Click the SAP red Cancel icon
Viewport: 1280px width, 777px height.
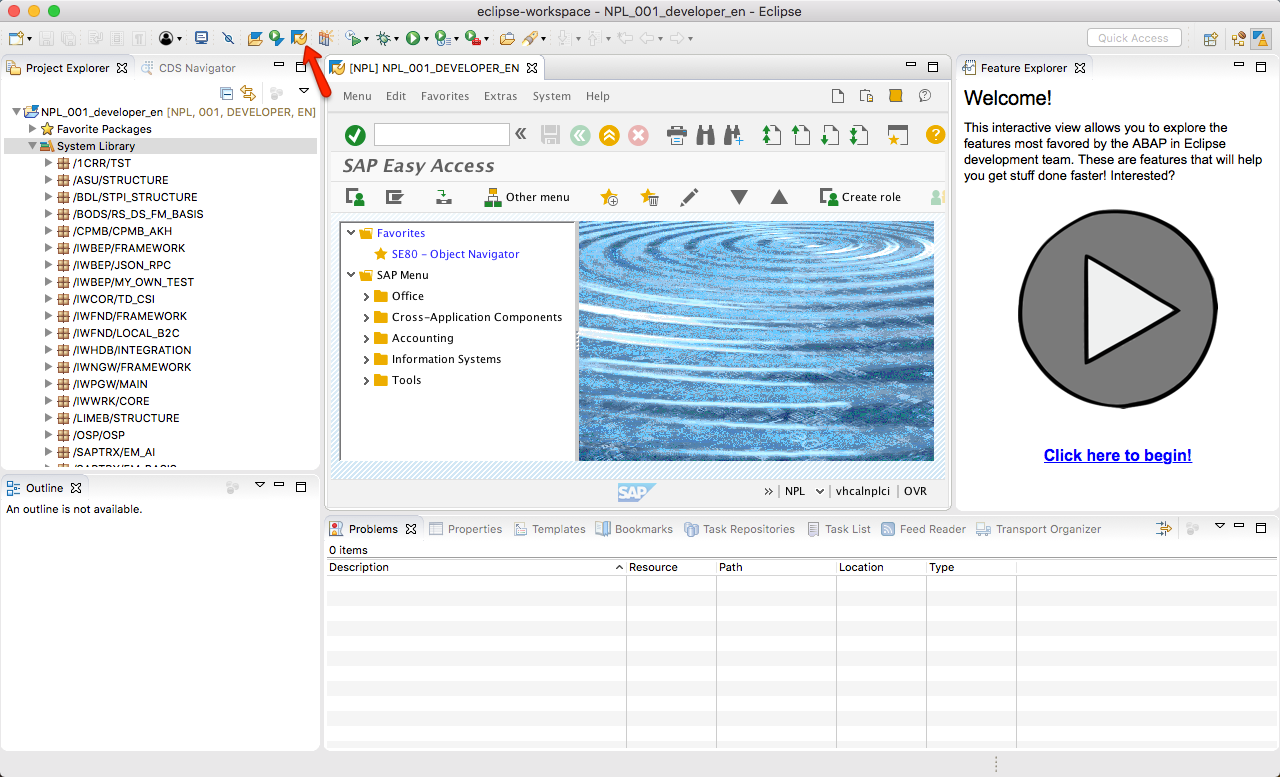point(638,135)
